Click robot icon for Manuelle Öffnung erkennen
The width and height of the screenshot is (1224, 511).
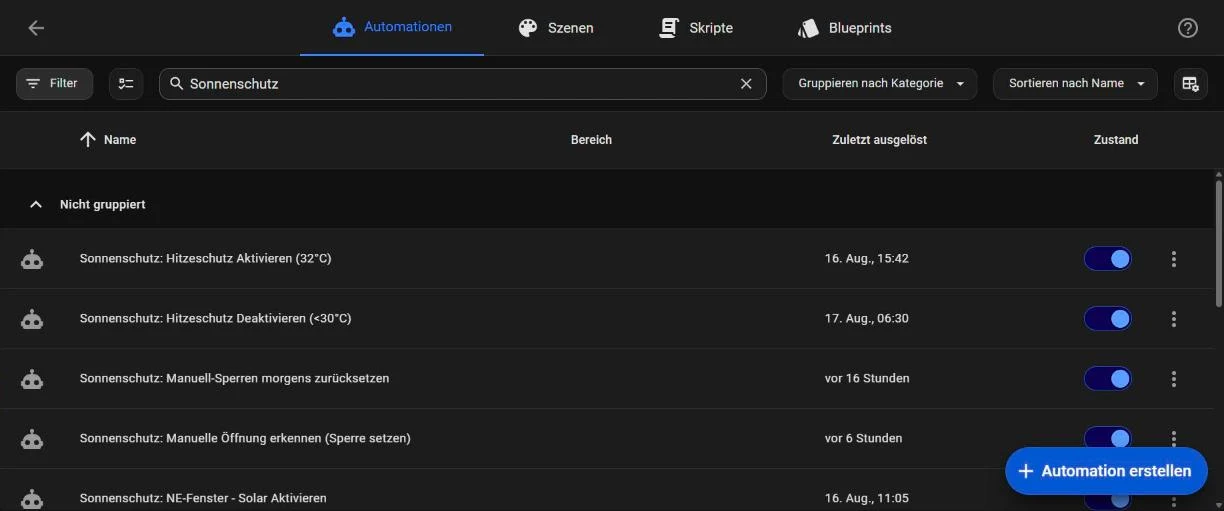pos(32,439)
